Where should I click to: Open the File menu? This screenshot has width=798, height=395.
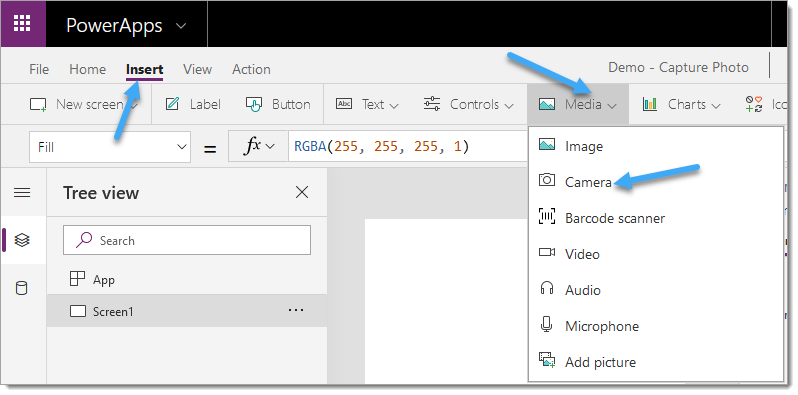click(x=39, y=69)
